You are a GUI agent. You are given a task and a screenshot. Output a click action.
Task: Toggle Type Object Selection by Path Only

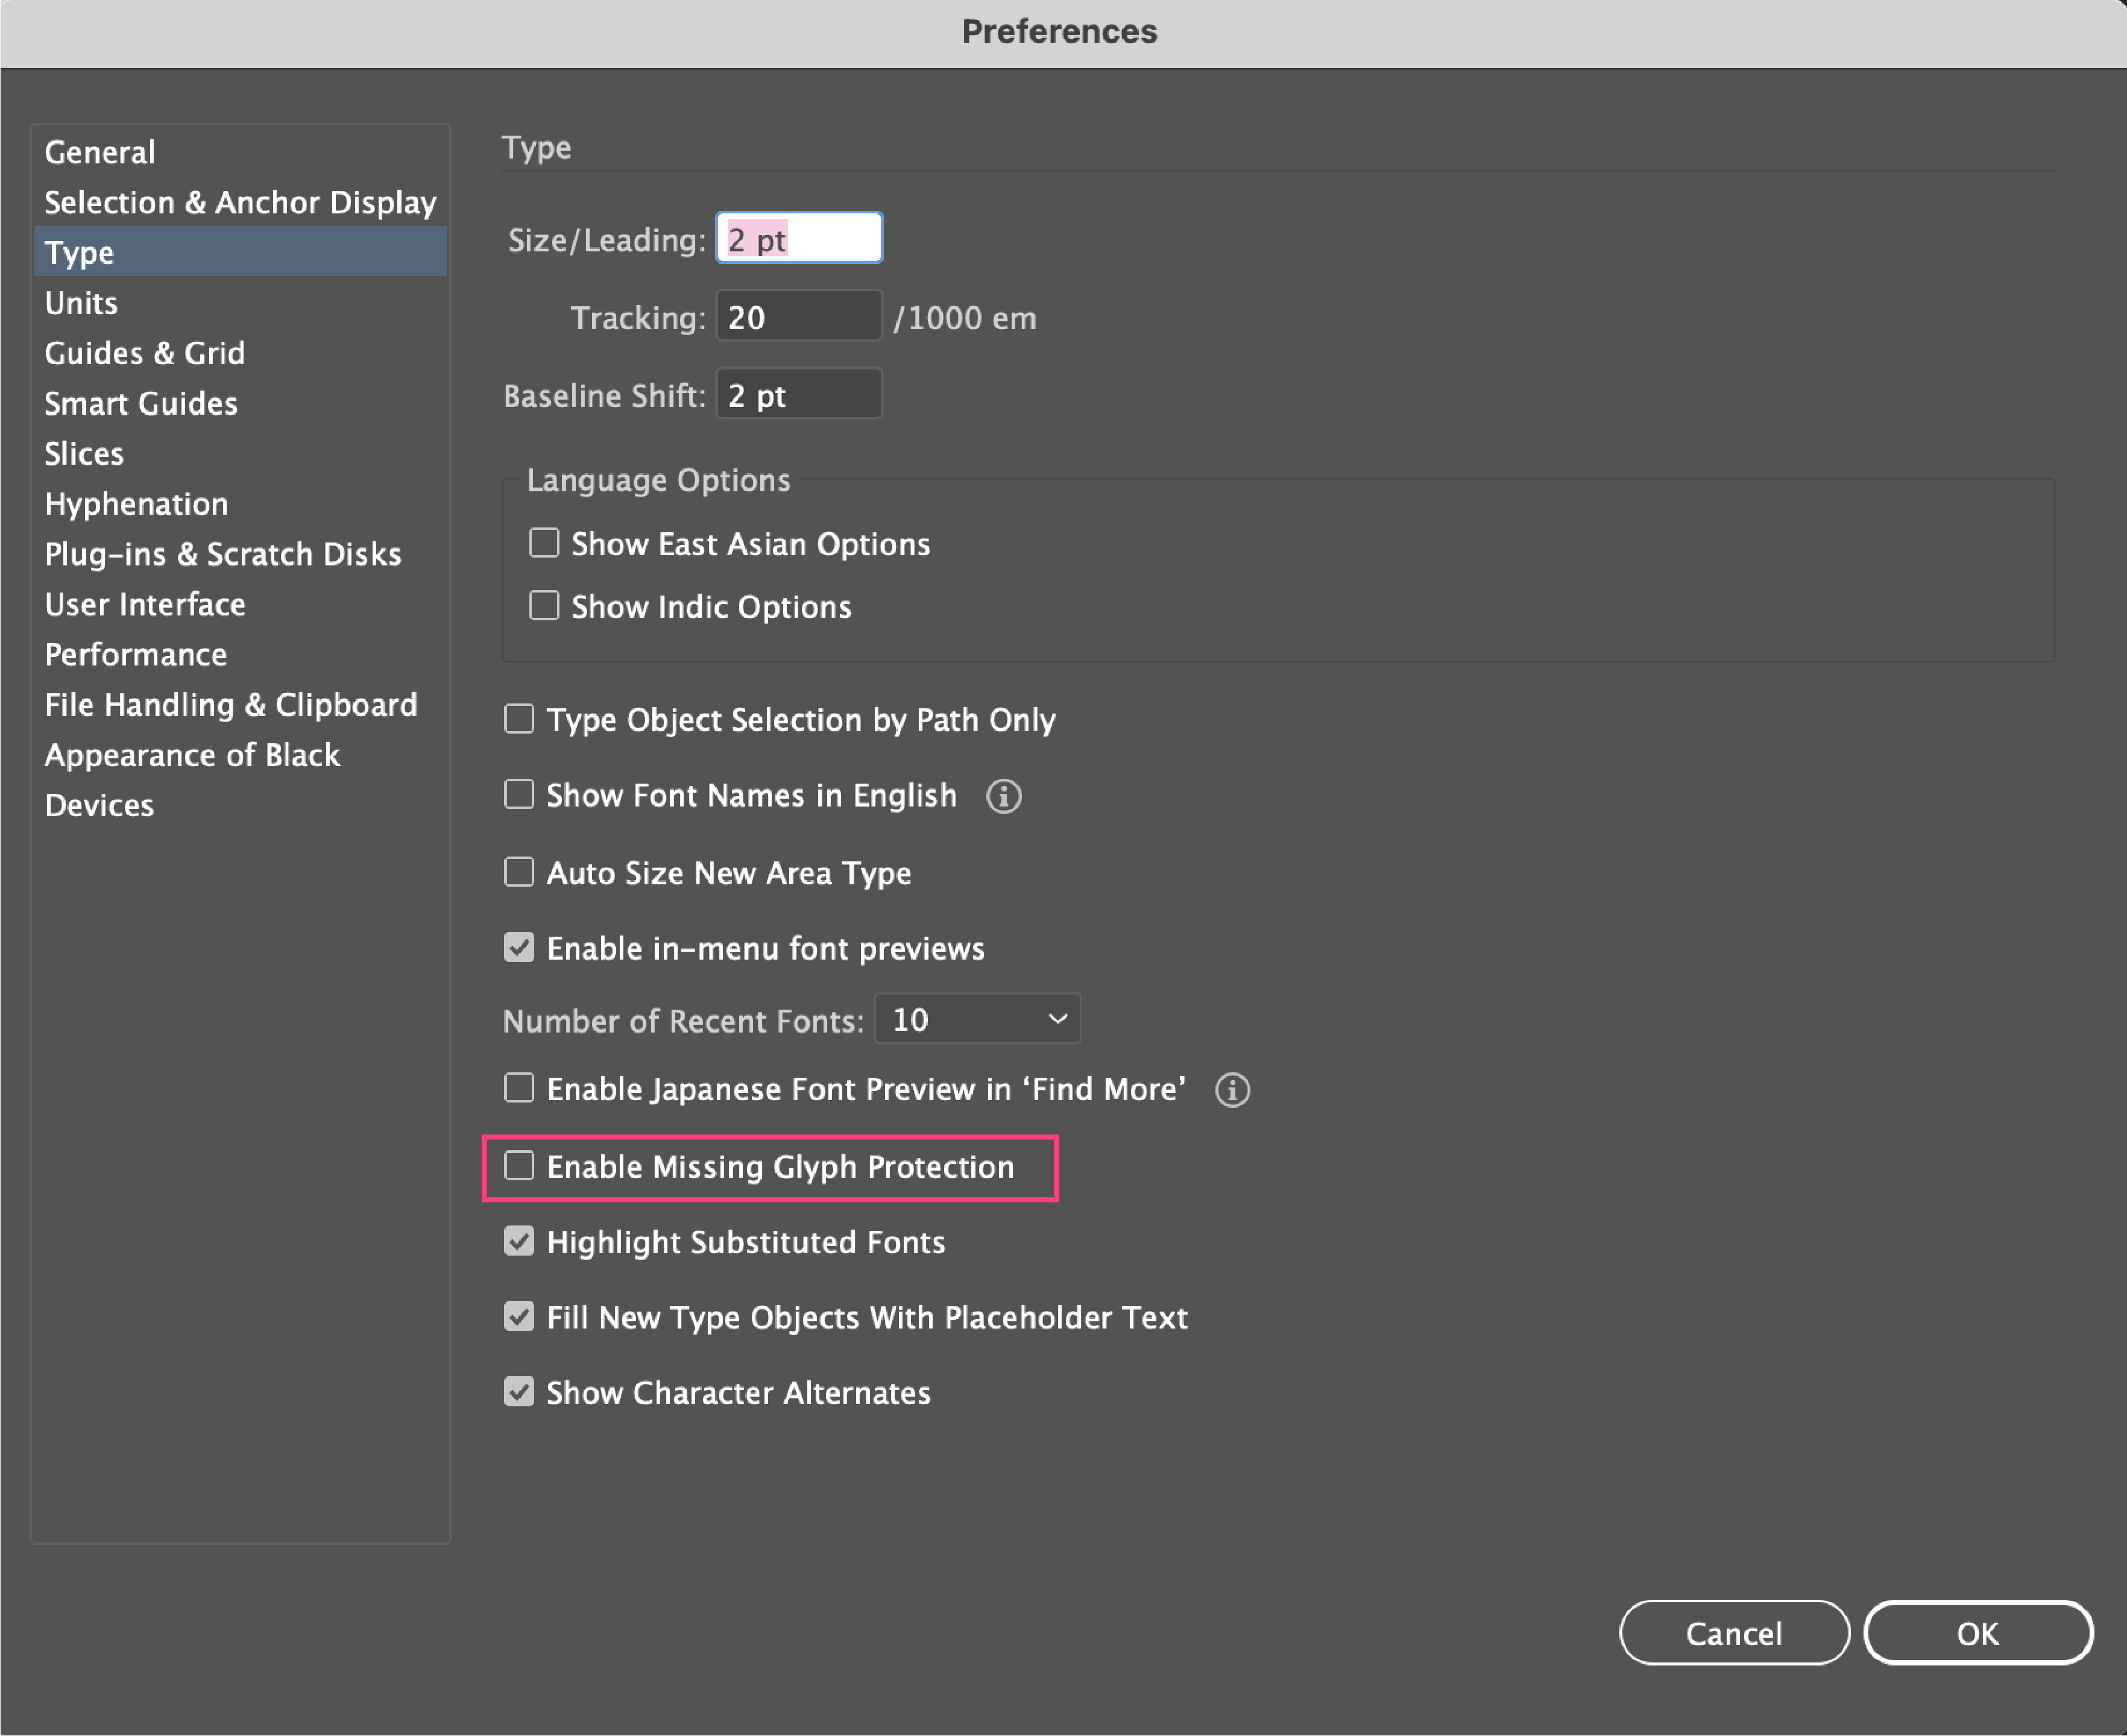519,719
